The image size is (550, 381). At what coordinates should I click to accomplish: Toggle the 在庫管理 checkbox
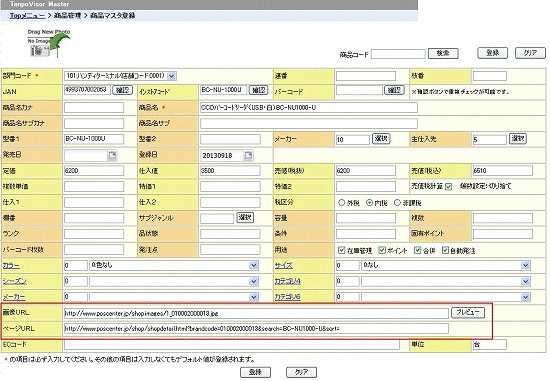pyautogui.click(x=341, y=250)
